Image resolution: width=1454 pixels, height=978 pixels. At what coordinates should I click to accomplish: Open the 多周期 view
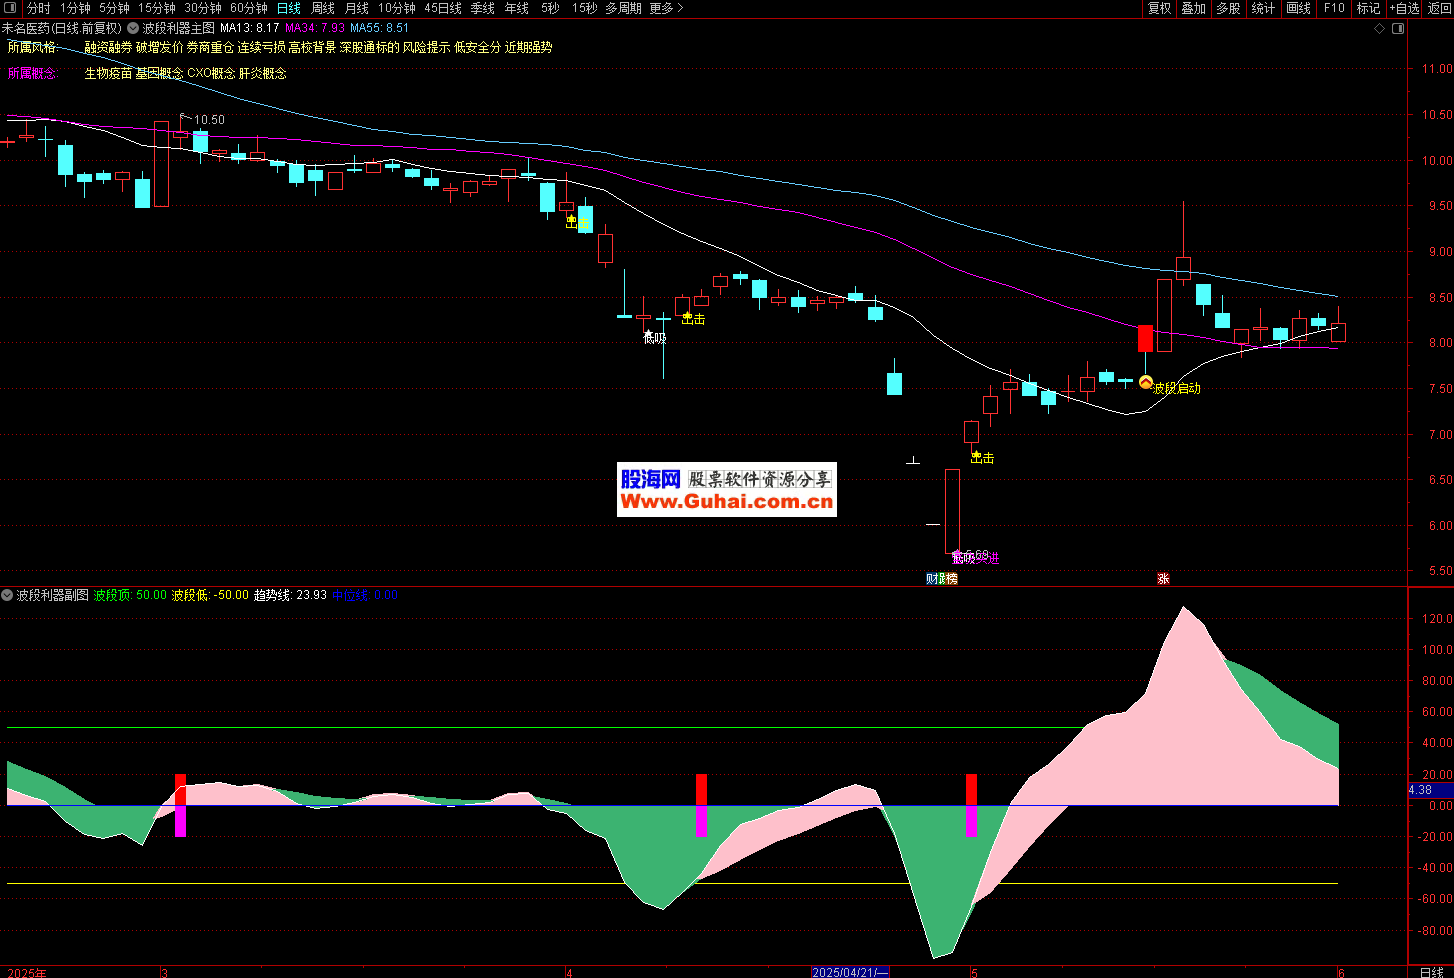tap(623, 8)
